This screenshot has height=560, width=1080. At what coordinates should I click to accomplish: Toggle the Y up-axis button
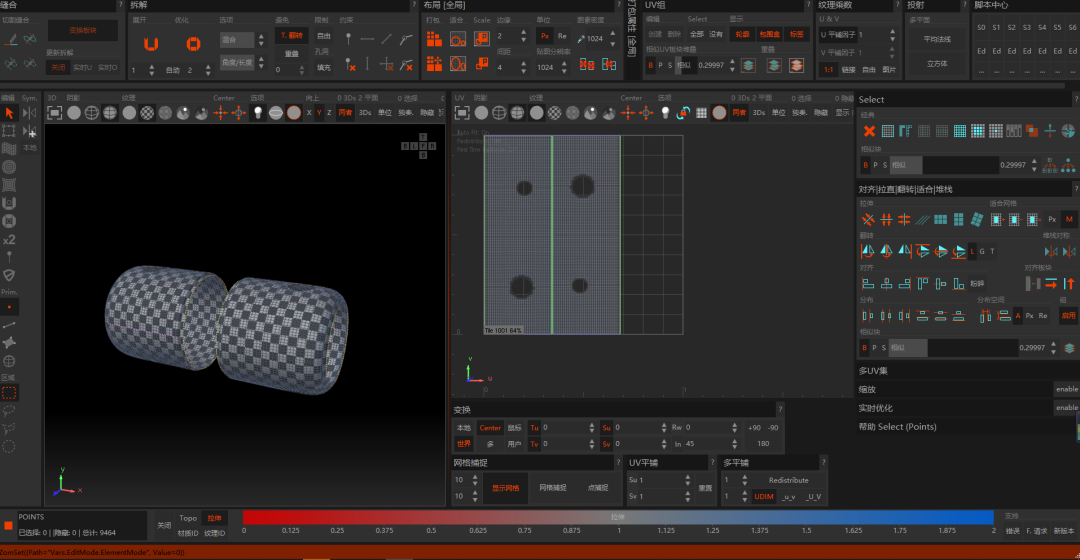click(319, 113)
